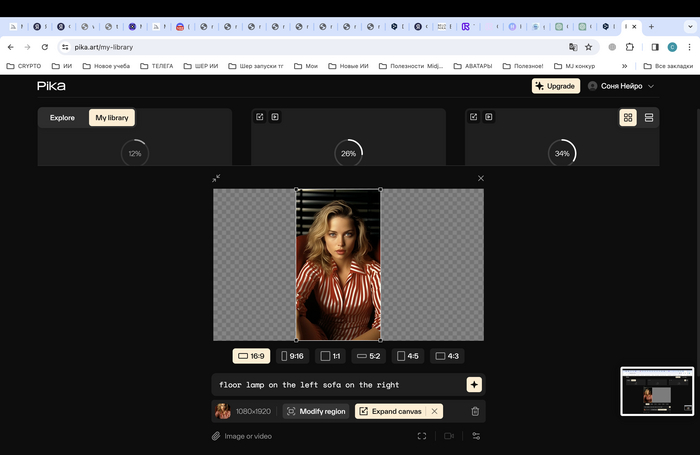Select the My library tab
Image resolution: width=700 pixels, height=455 pixels.
pos(111,118)
